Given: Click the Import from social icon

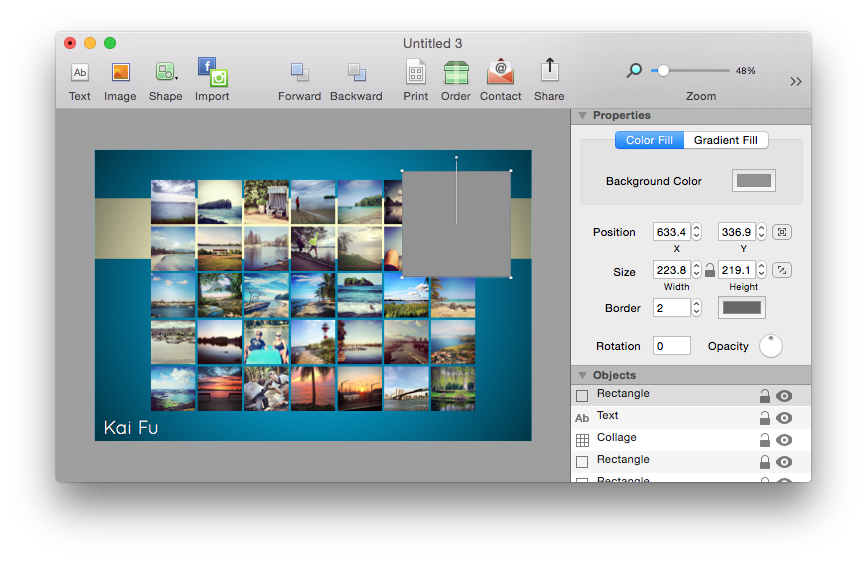Looking at the screenshot, I should pyautogui.click(x=212, y=72).
